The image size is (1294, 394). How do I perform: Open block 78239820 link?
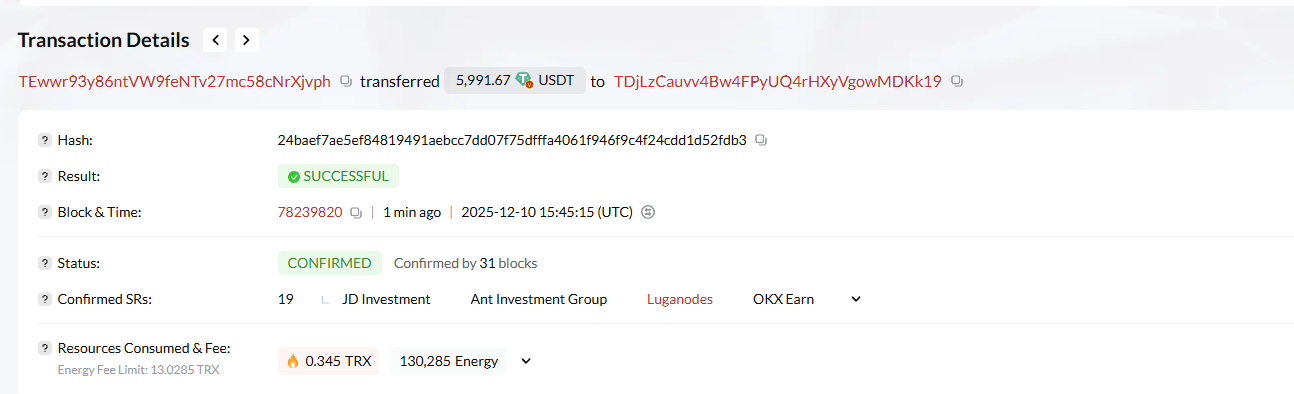point(310,212)
